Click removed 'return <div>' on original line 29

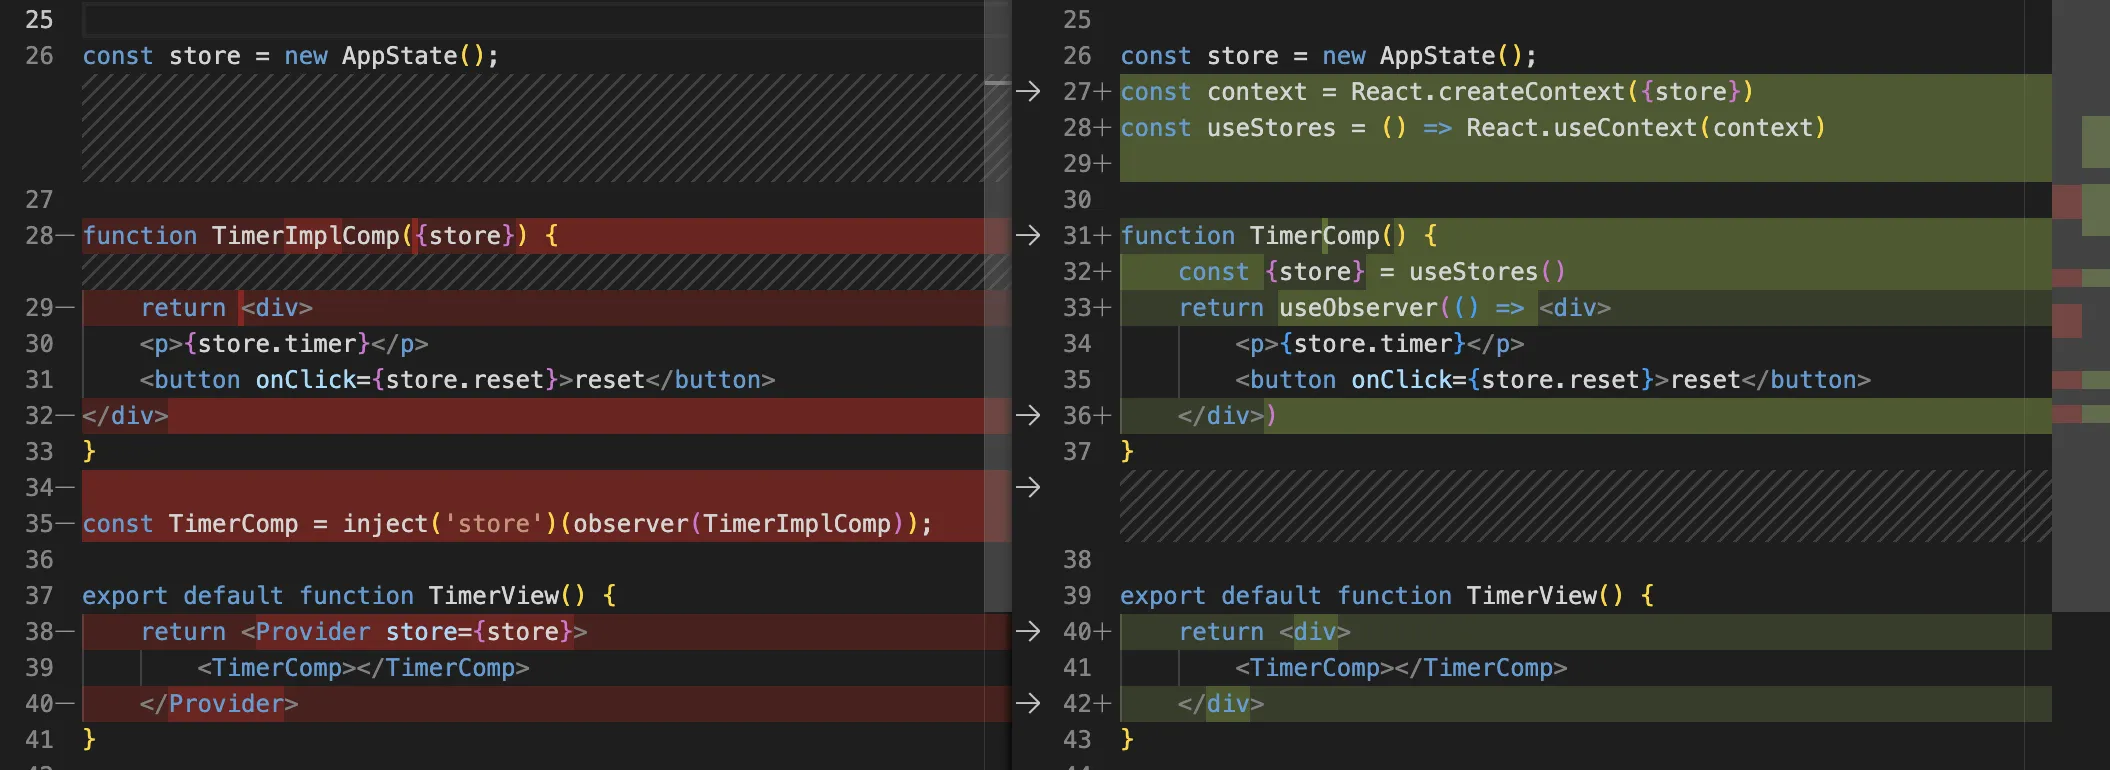227,308
